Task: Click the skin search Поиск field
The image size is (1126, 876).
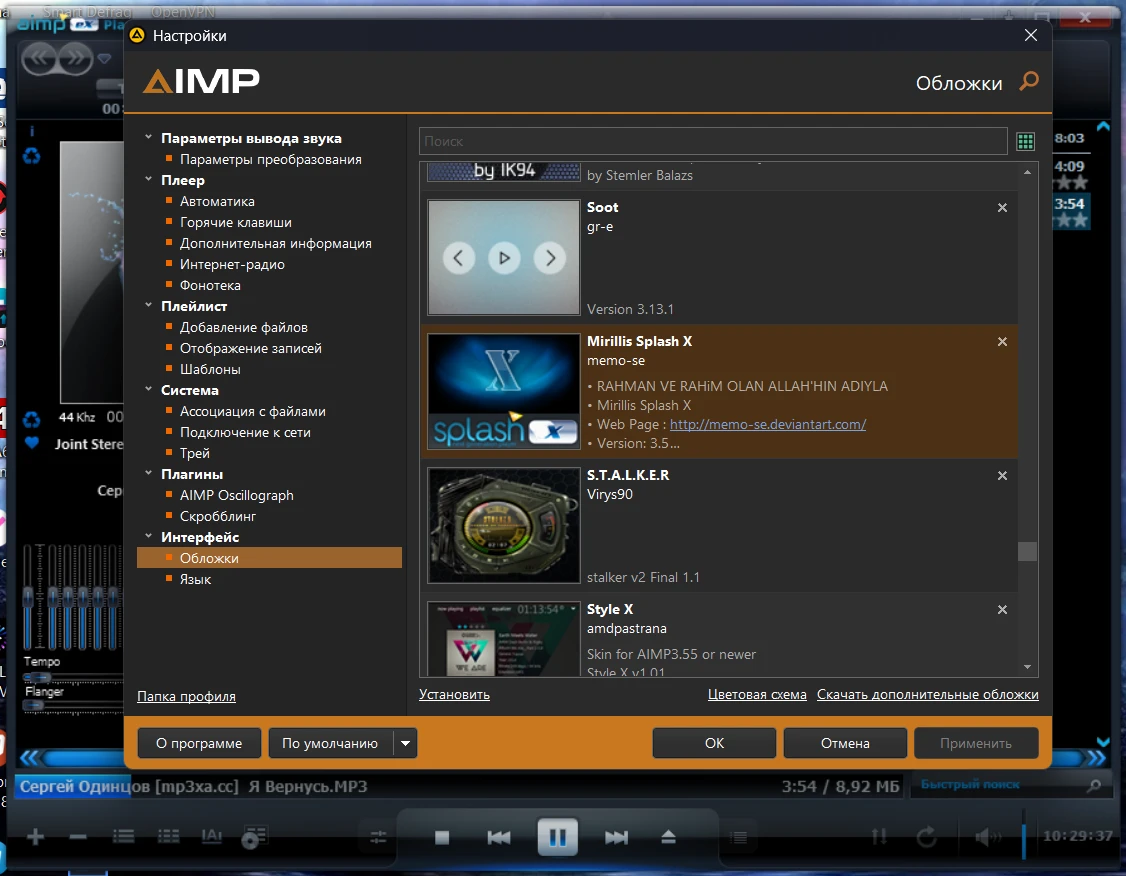Action: click(x=712, y=142)
